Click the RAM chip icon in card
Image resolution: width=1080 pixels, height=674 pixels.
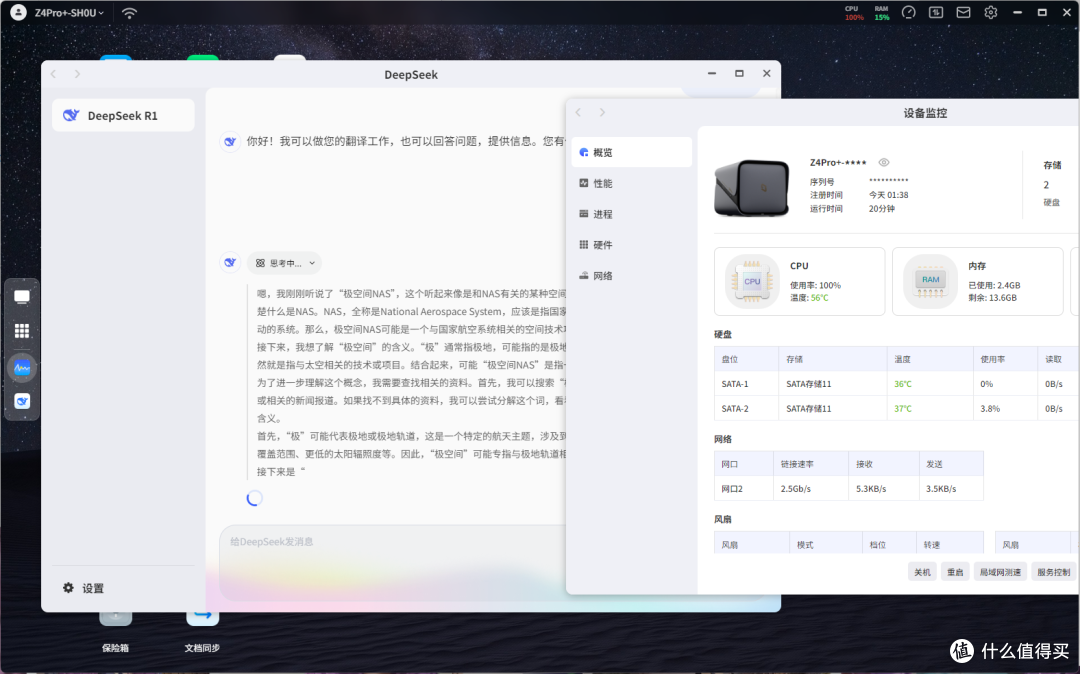[931, 281]
